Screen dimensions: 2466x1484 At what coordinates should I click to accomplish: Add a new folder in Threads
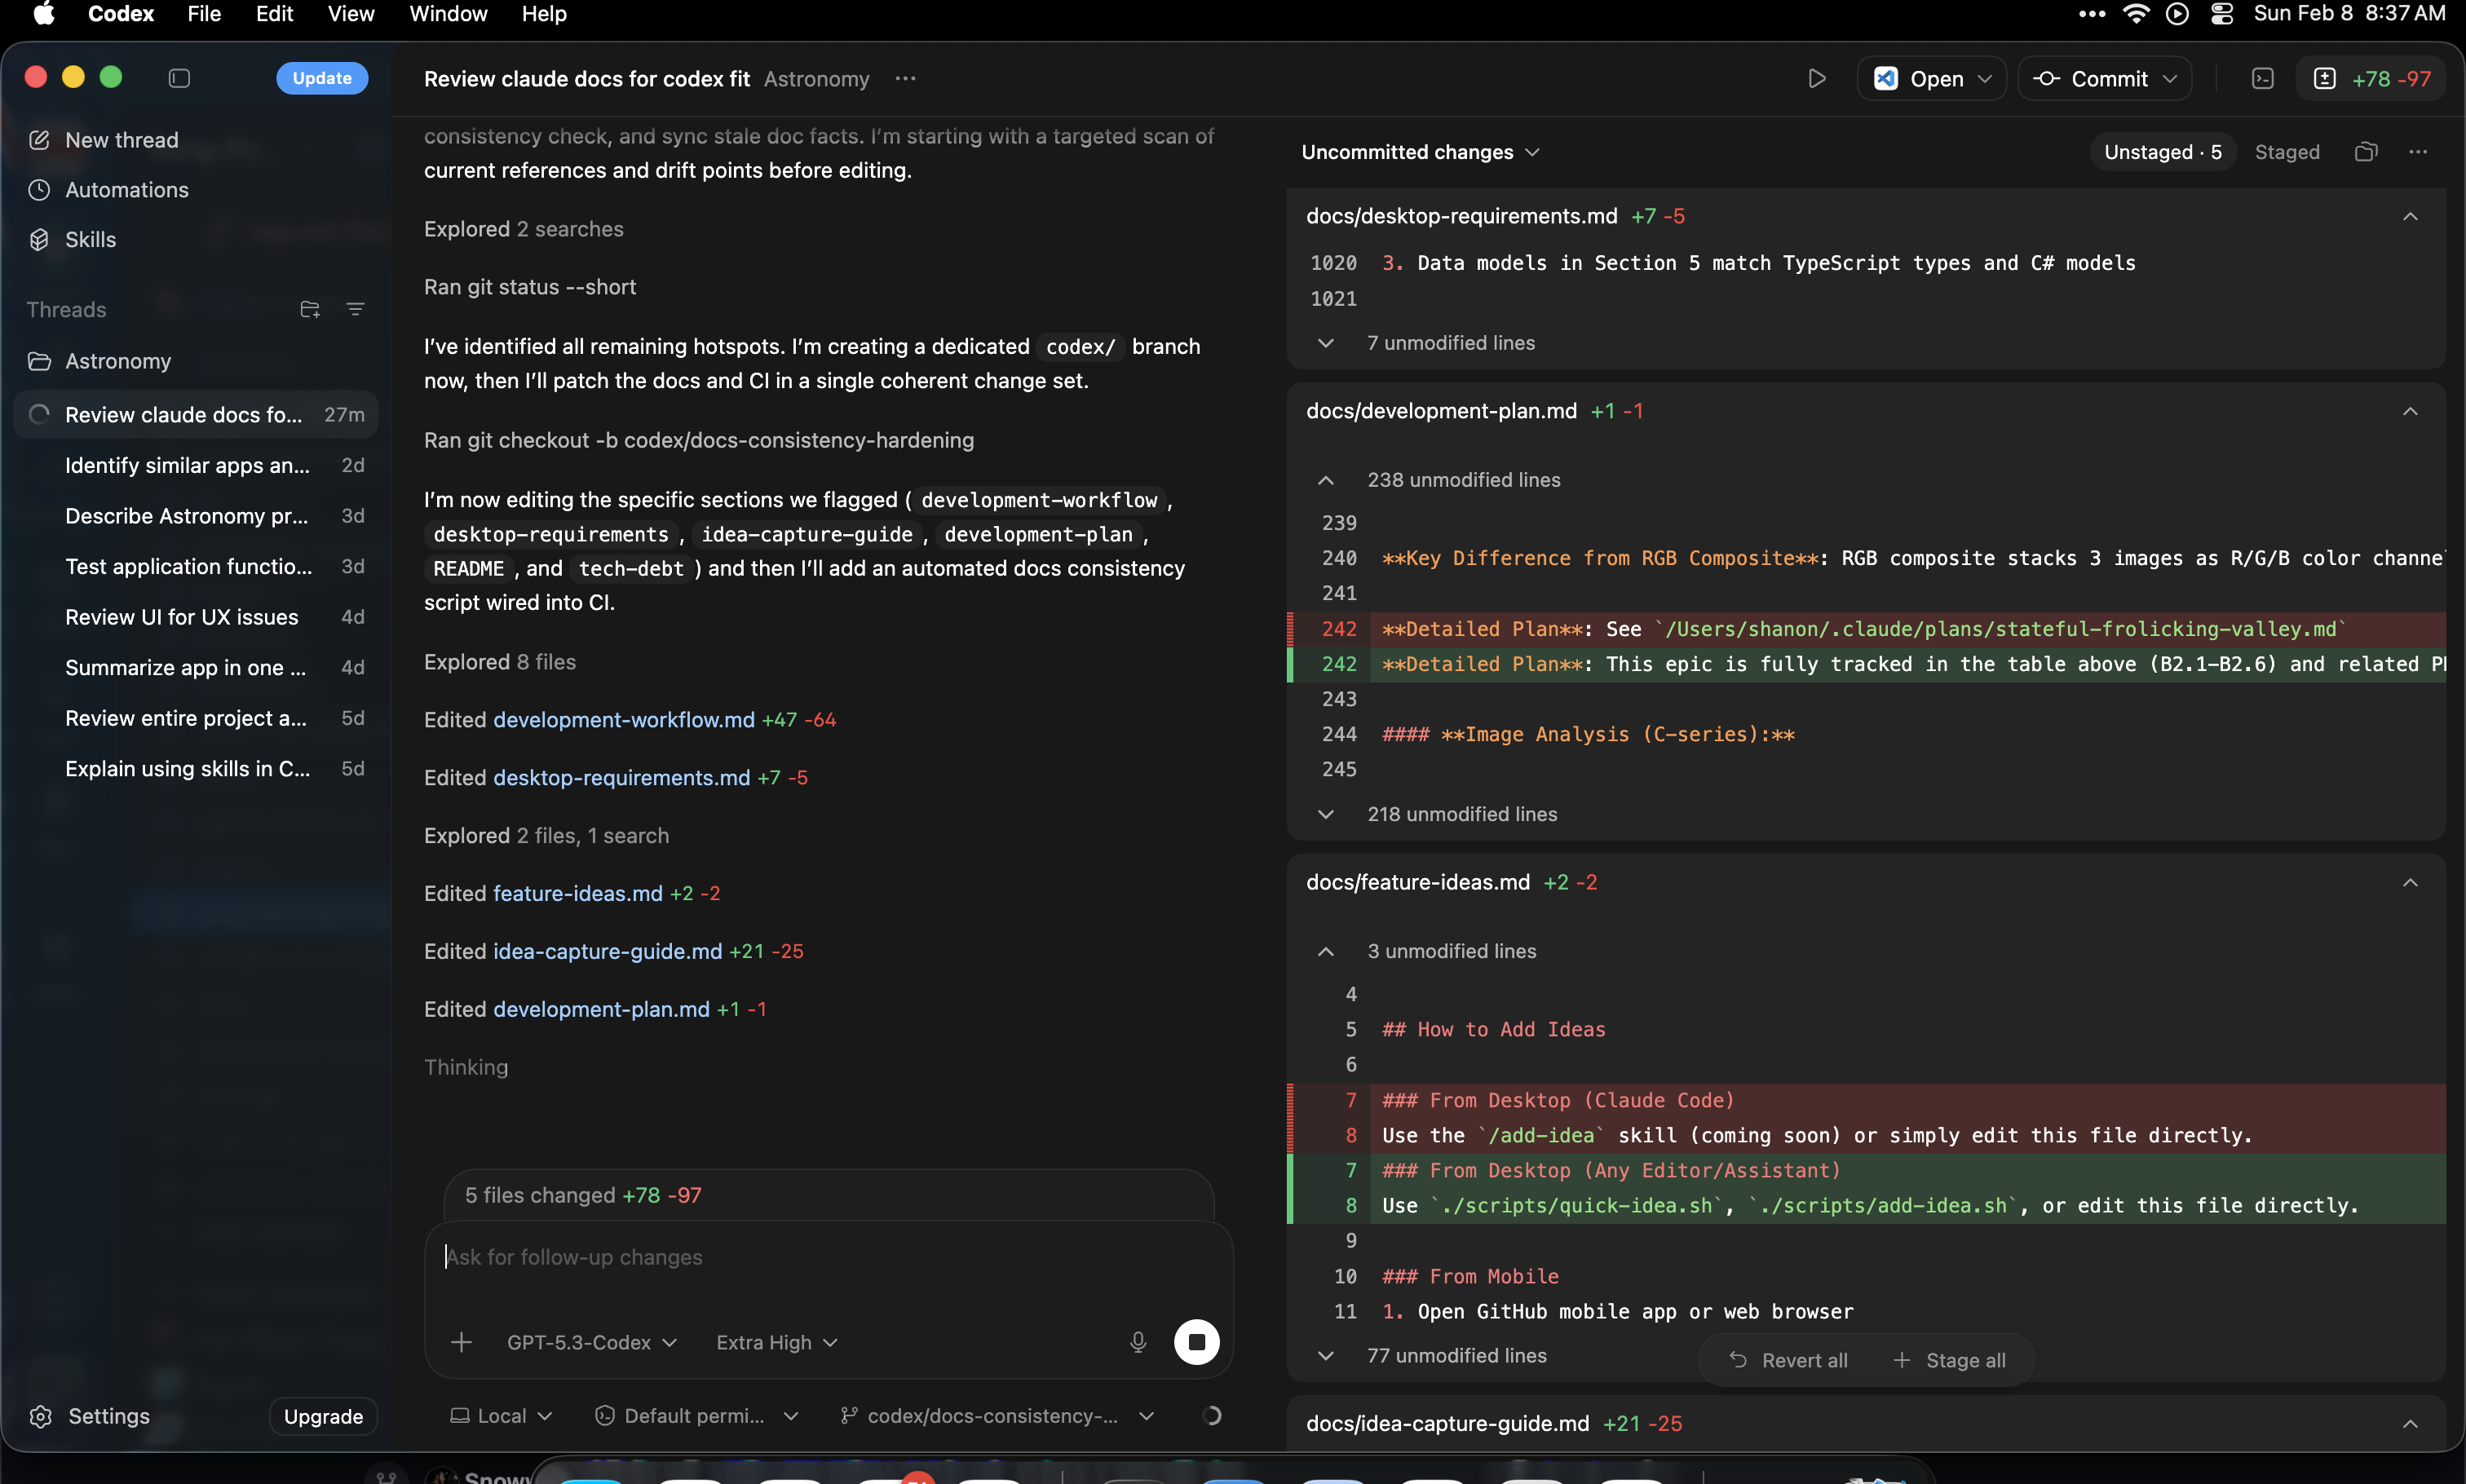tap(310, 309)
